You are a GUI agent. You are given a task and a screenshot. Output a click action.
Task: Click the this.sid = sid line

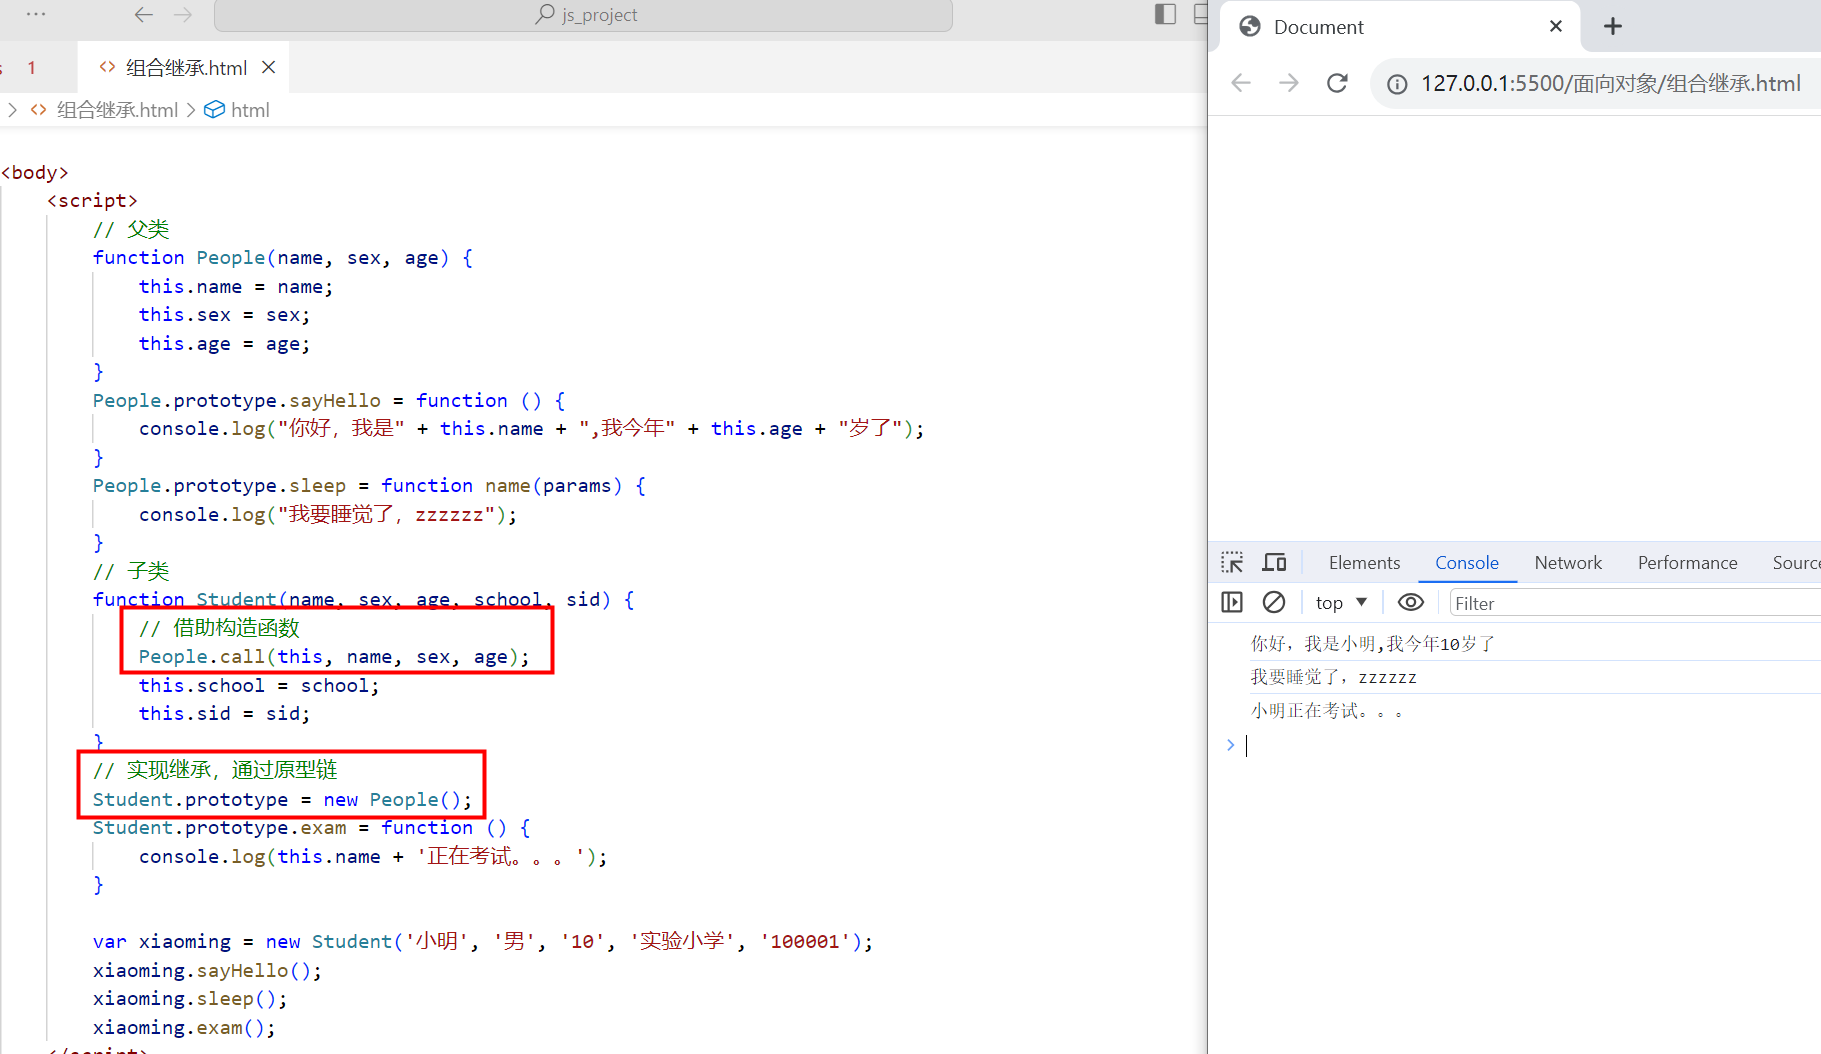tap(224, 714)
